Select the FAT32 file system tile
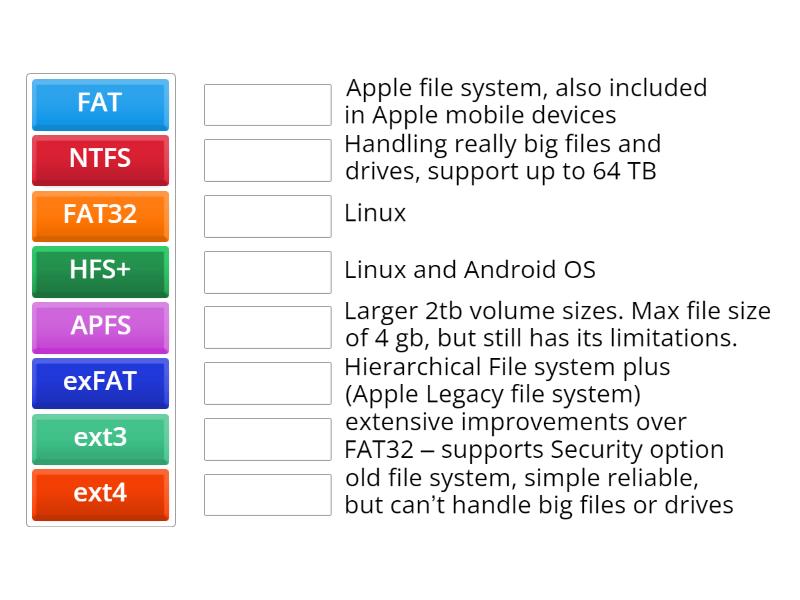The image size is (800, 600). [100, 216]
